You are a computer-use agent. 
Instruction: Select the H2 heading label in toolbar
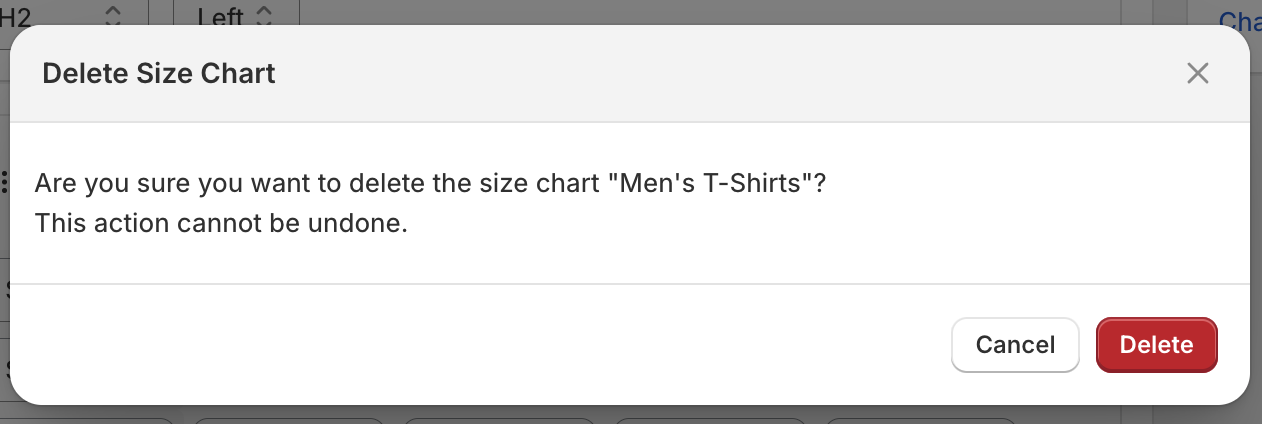pyautogui.click(x=16, y=14)
